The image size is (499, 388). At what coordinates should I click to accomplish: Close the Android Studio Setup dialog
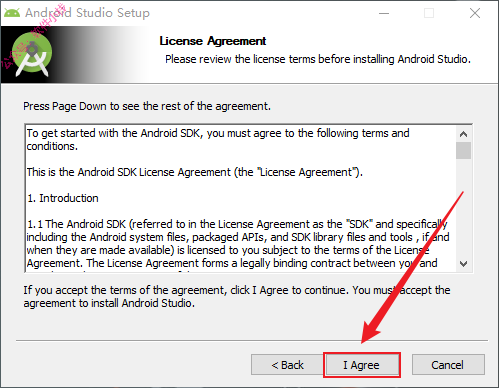[x=475, y=13]
